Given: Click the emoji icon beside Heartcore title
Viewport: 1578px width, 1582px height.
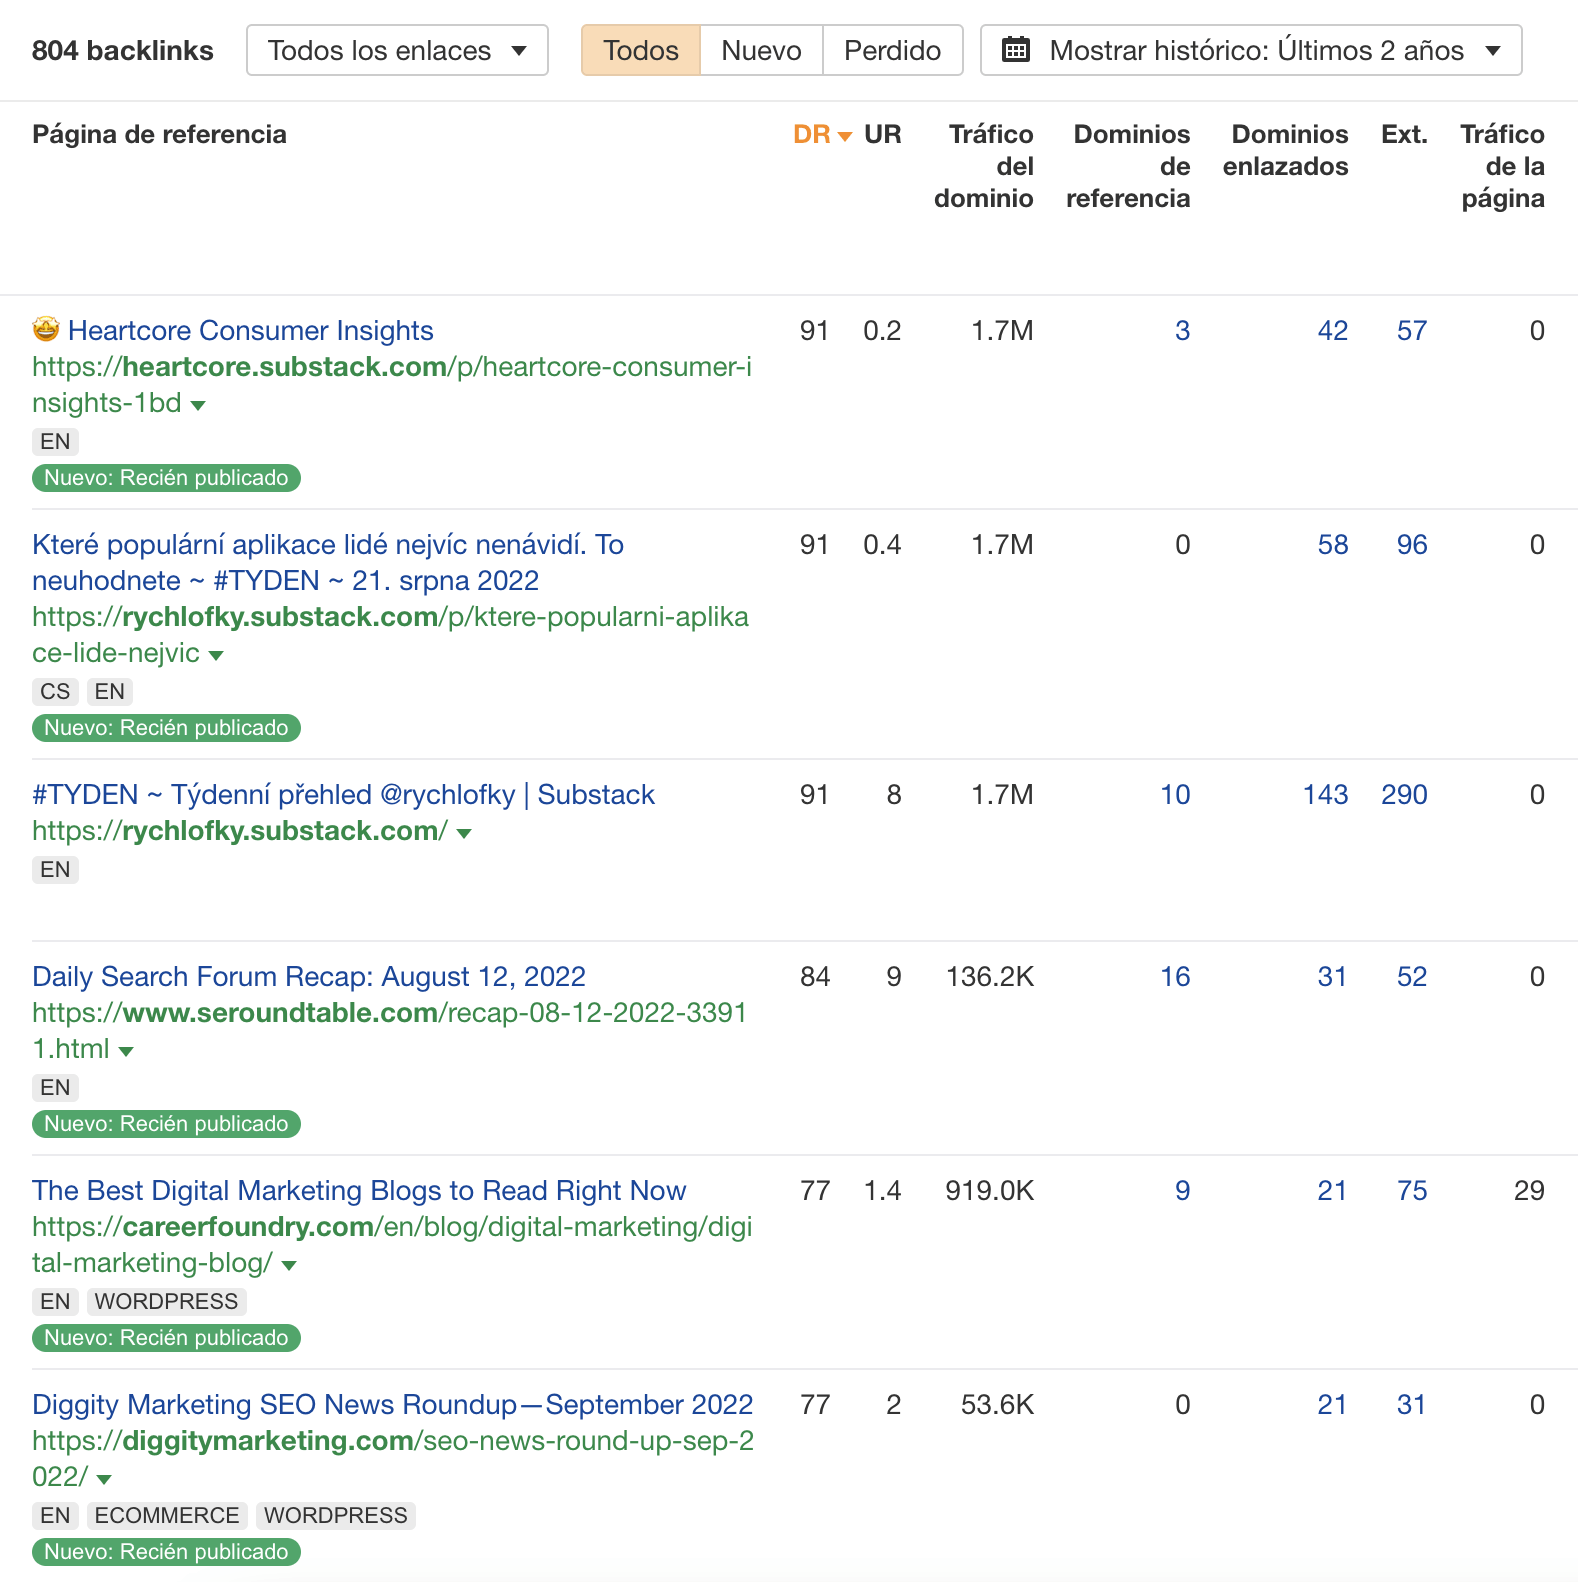Looking at the screenshot, I should (x=46, y=329).
